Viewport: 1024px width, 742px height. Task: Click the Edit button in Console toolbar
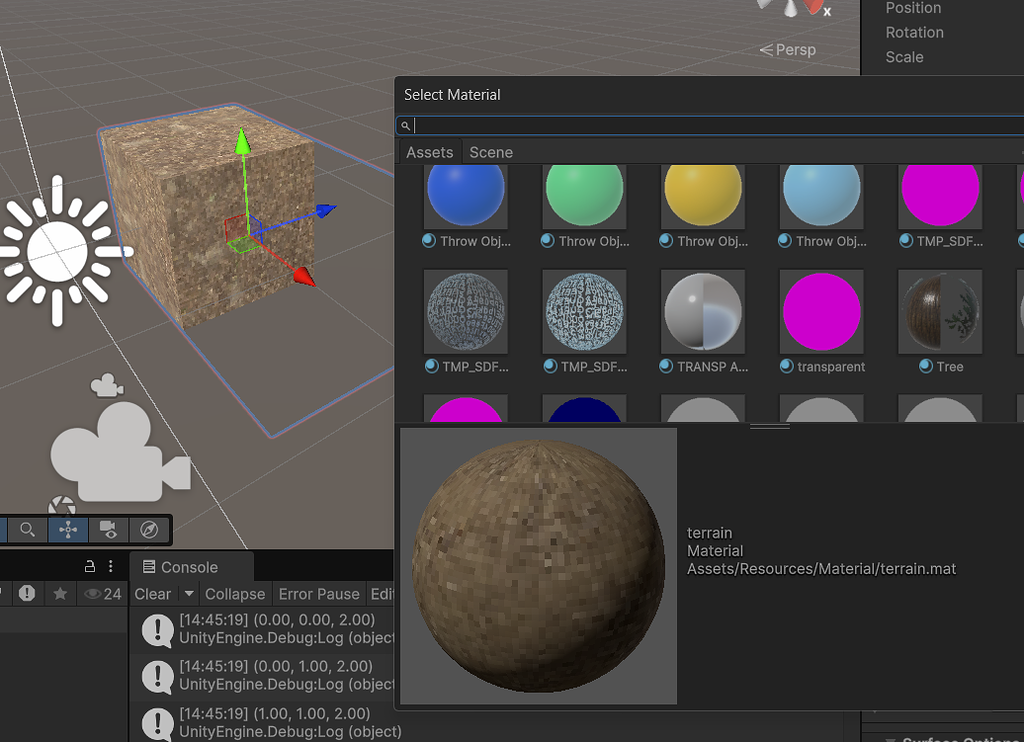[383, 593]
